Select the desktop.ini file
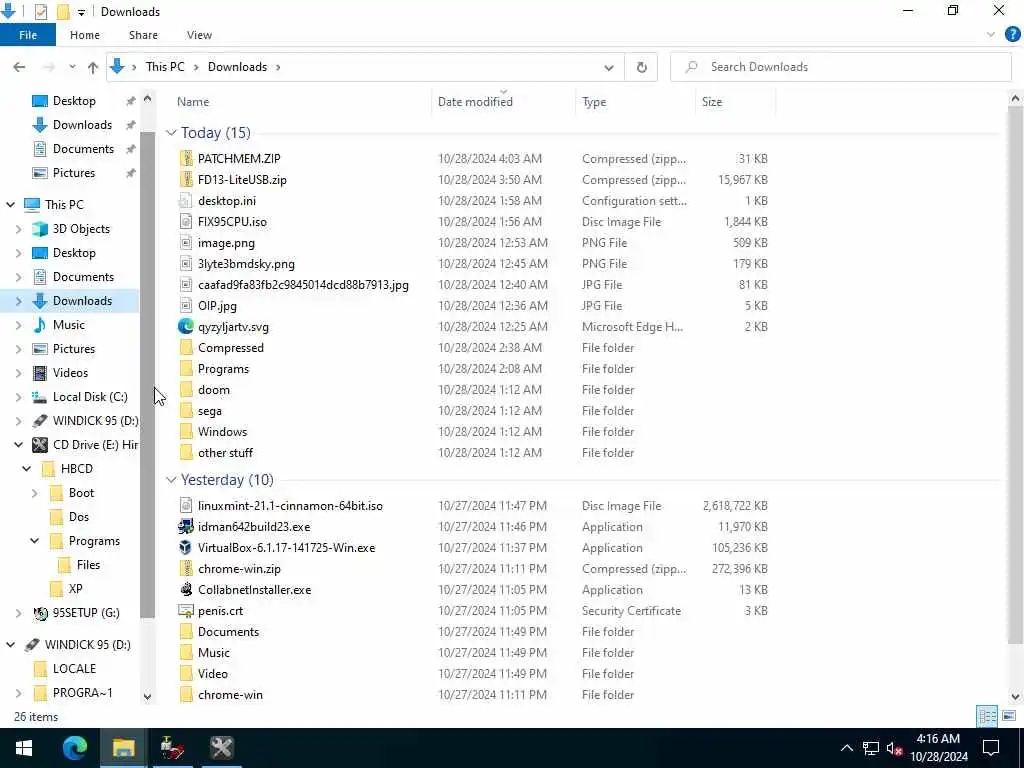The image size is (1024, 768). coord(227,200)
